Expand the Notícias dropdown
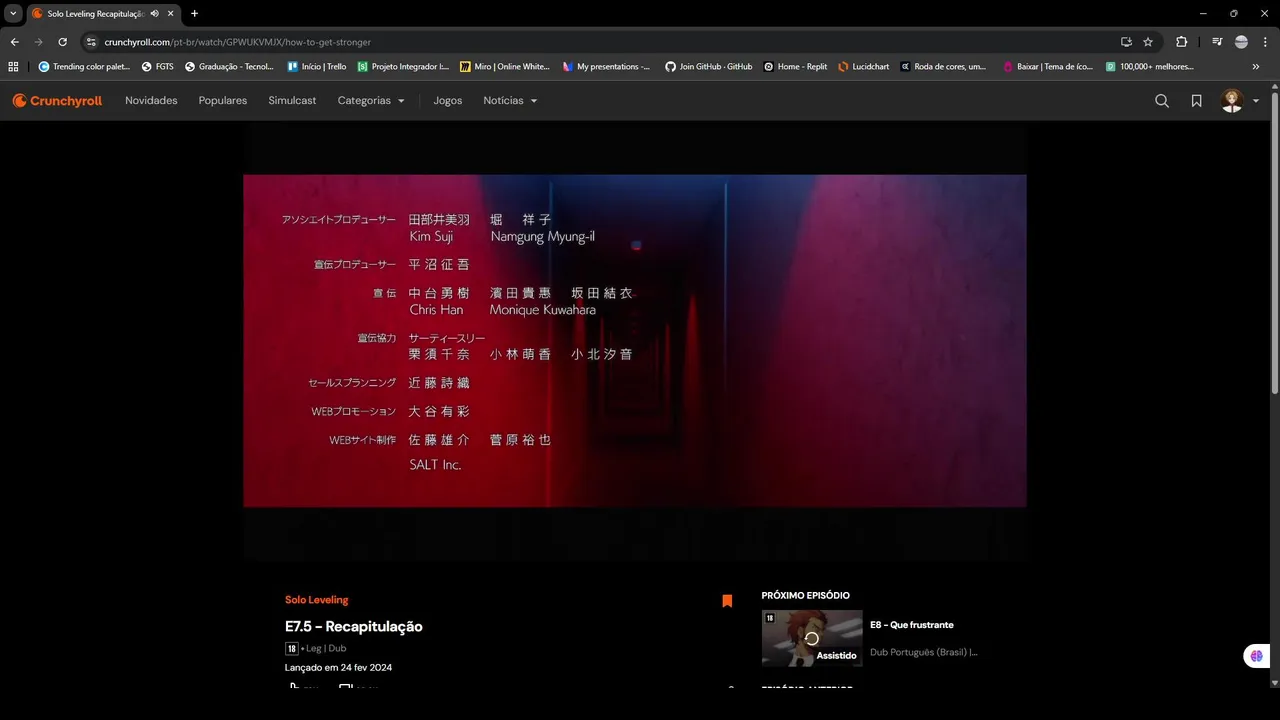The image size is (1280, 720). click(510, 101)
